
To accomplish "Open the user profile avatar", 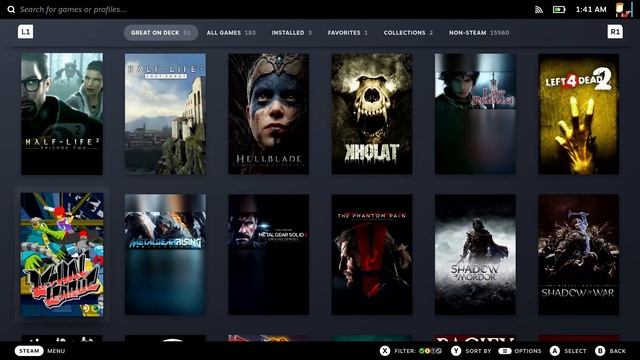I will (x=624, y=9).
